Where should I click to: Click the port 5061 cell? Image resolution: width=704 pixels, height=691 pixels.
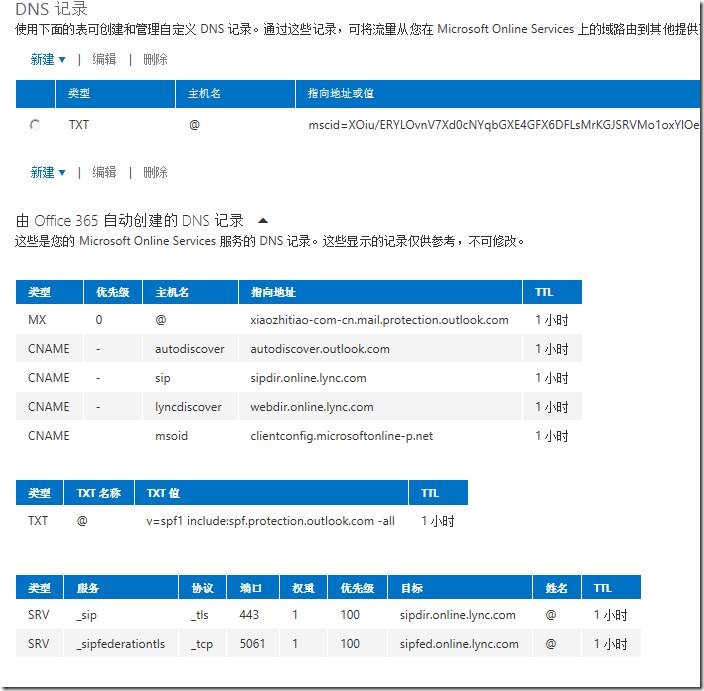(252, 643)
